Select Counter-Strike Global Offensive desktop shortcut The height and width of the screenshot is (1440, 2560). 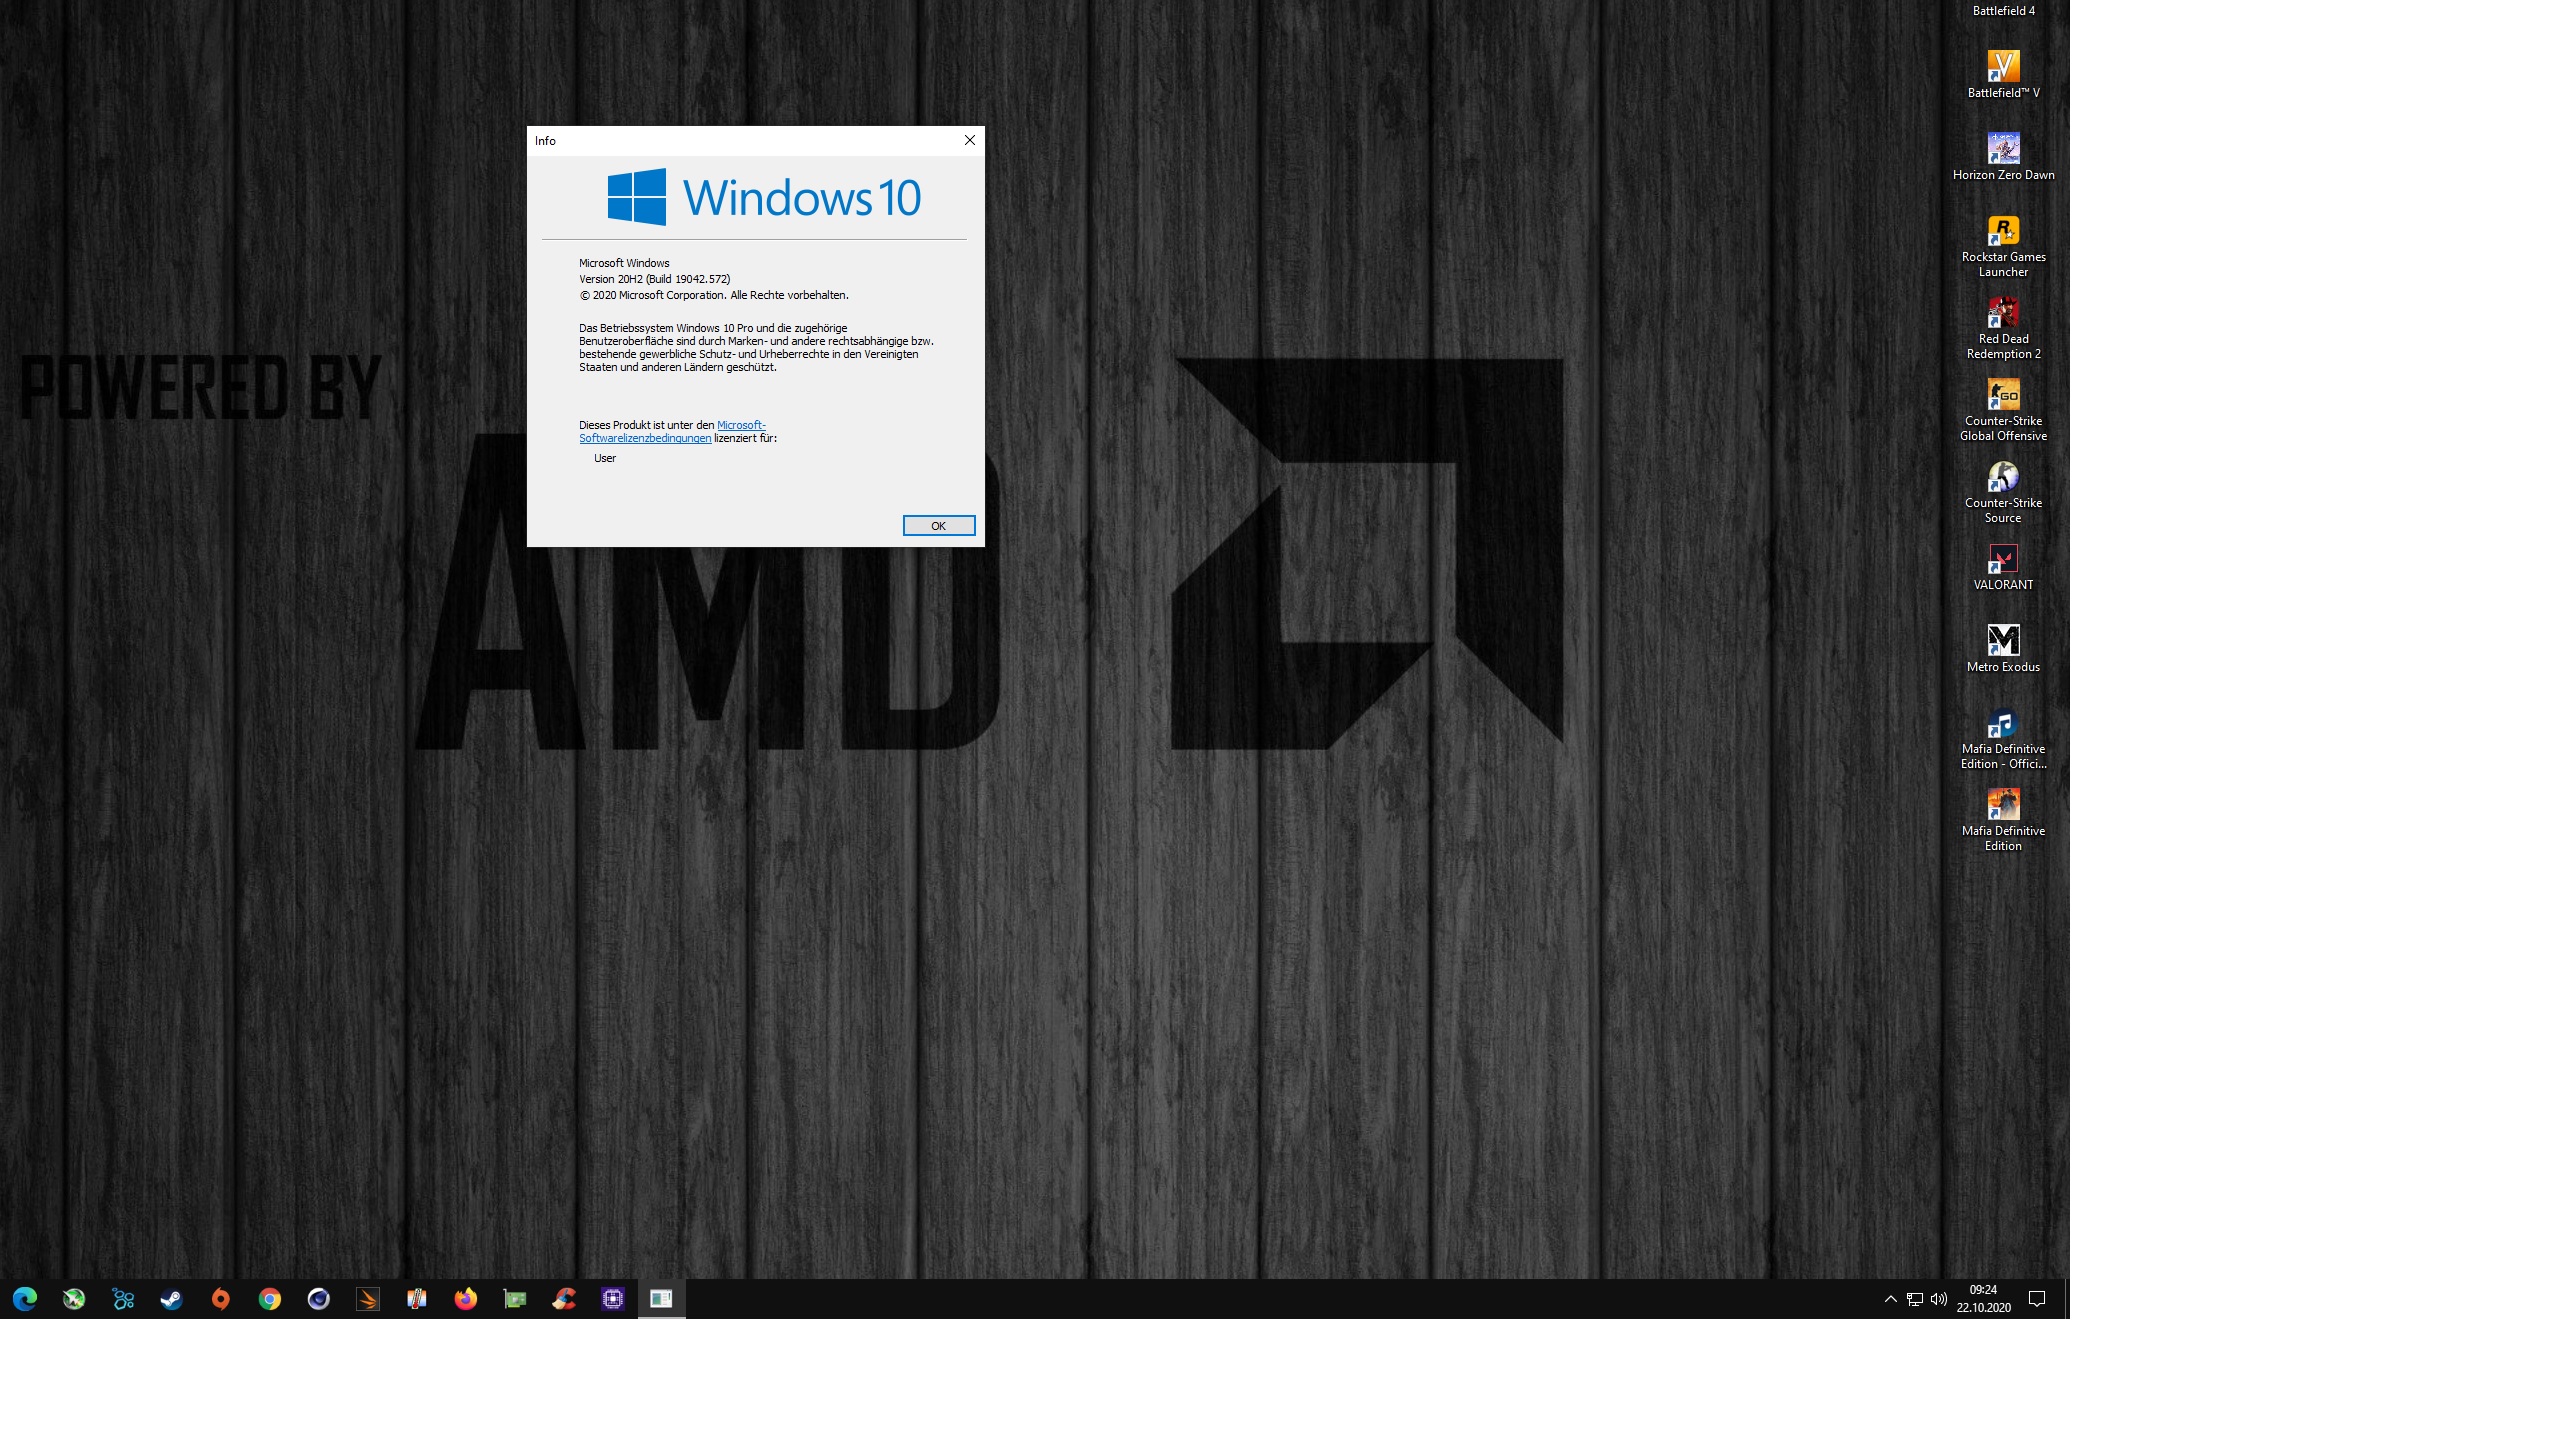(x=2003, y=410)
